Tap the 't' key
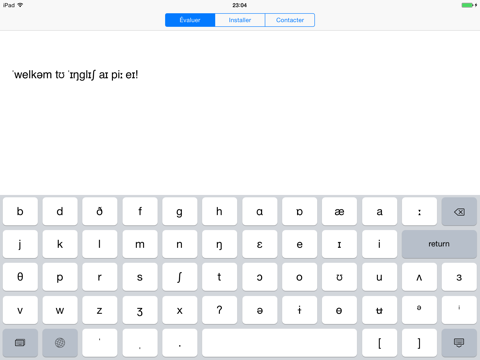This screenshot has width=480, height=360. [219, 277]
